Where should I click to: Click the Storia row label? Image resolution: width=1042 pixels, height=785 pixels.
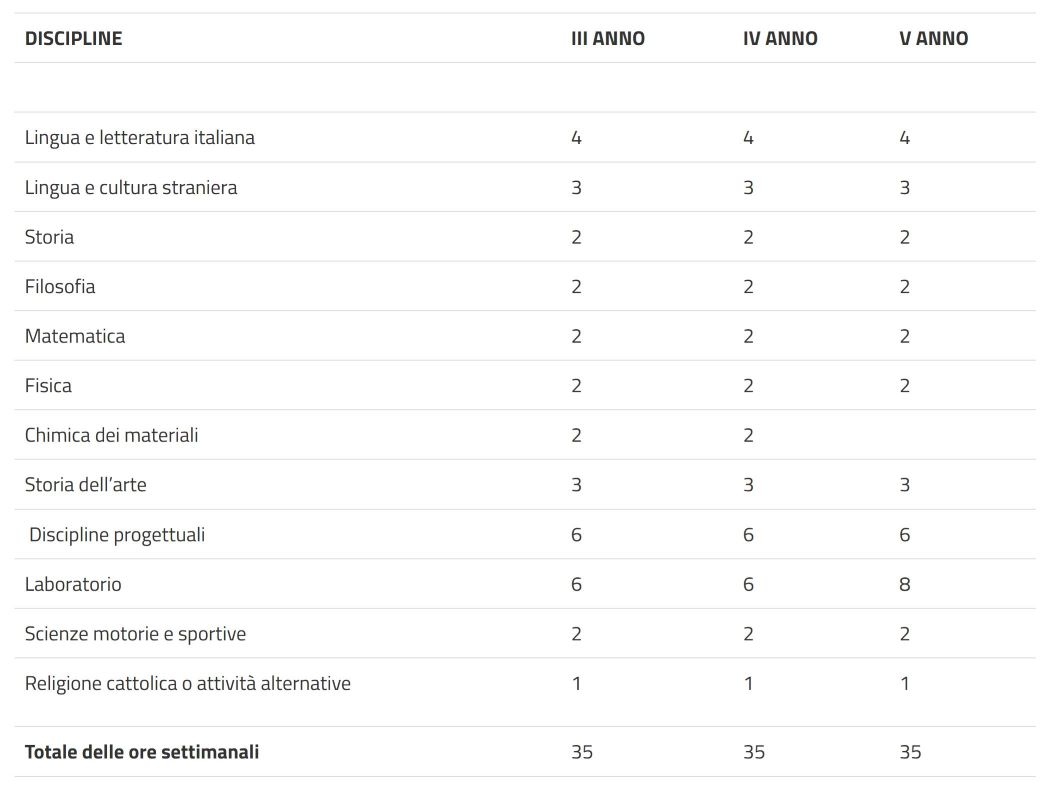49,237
